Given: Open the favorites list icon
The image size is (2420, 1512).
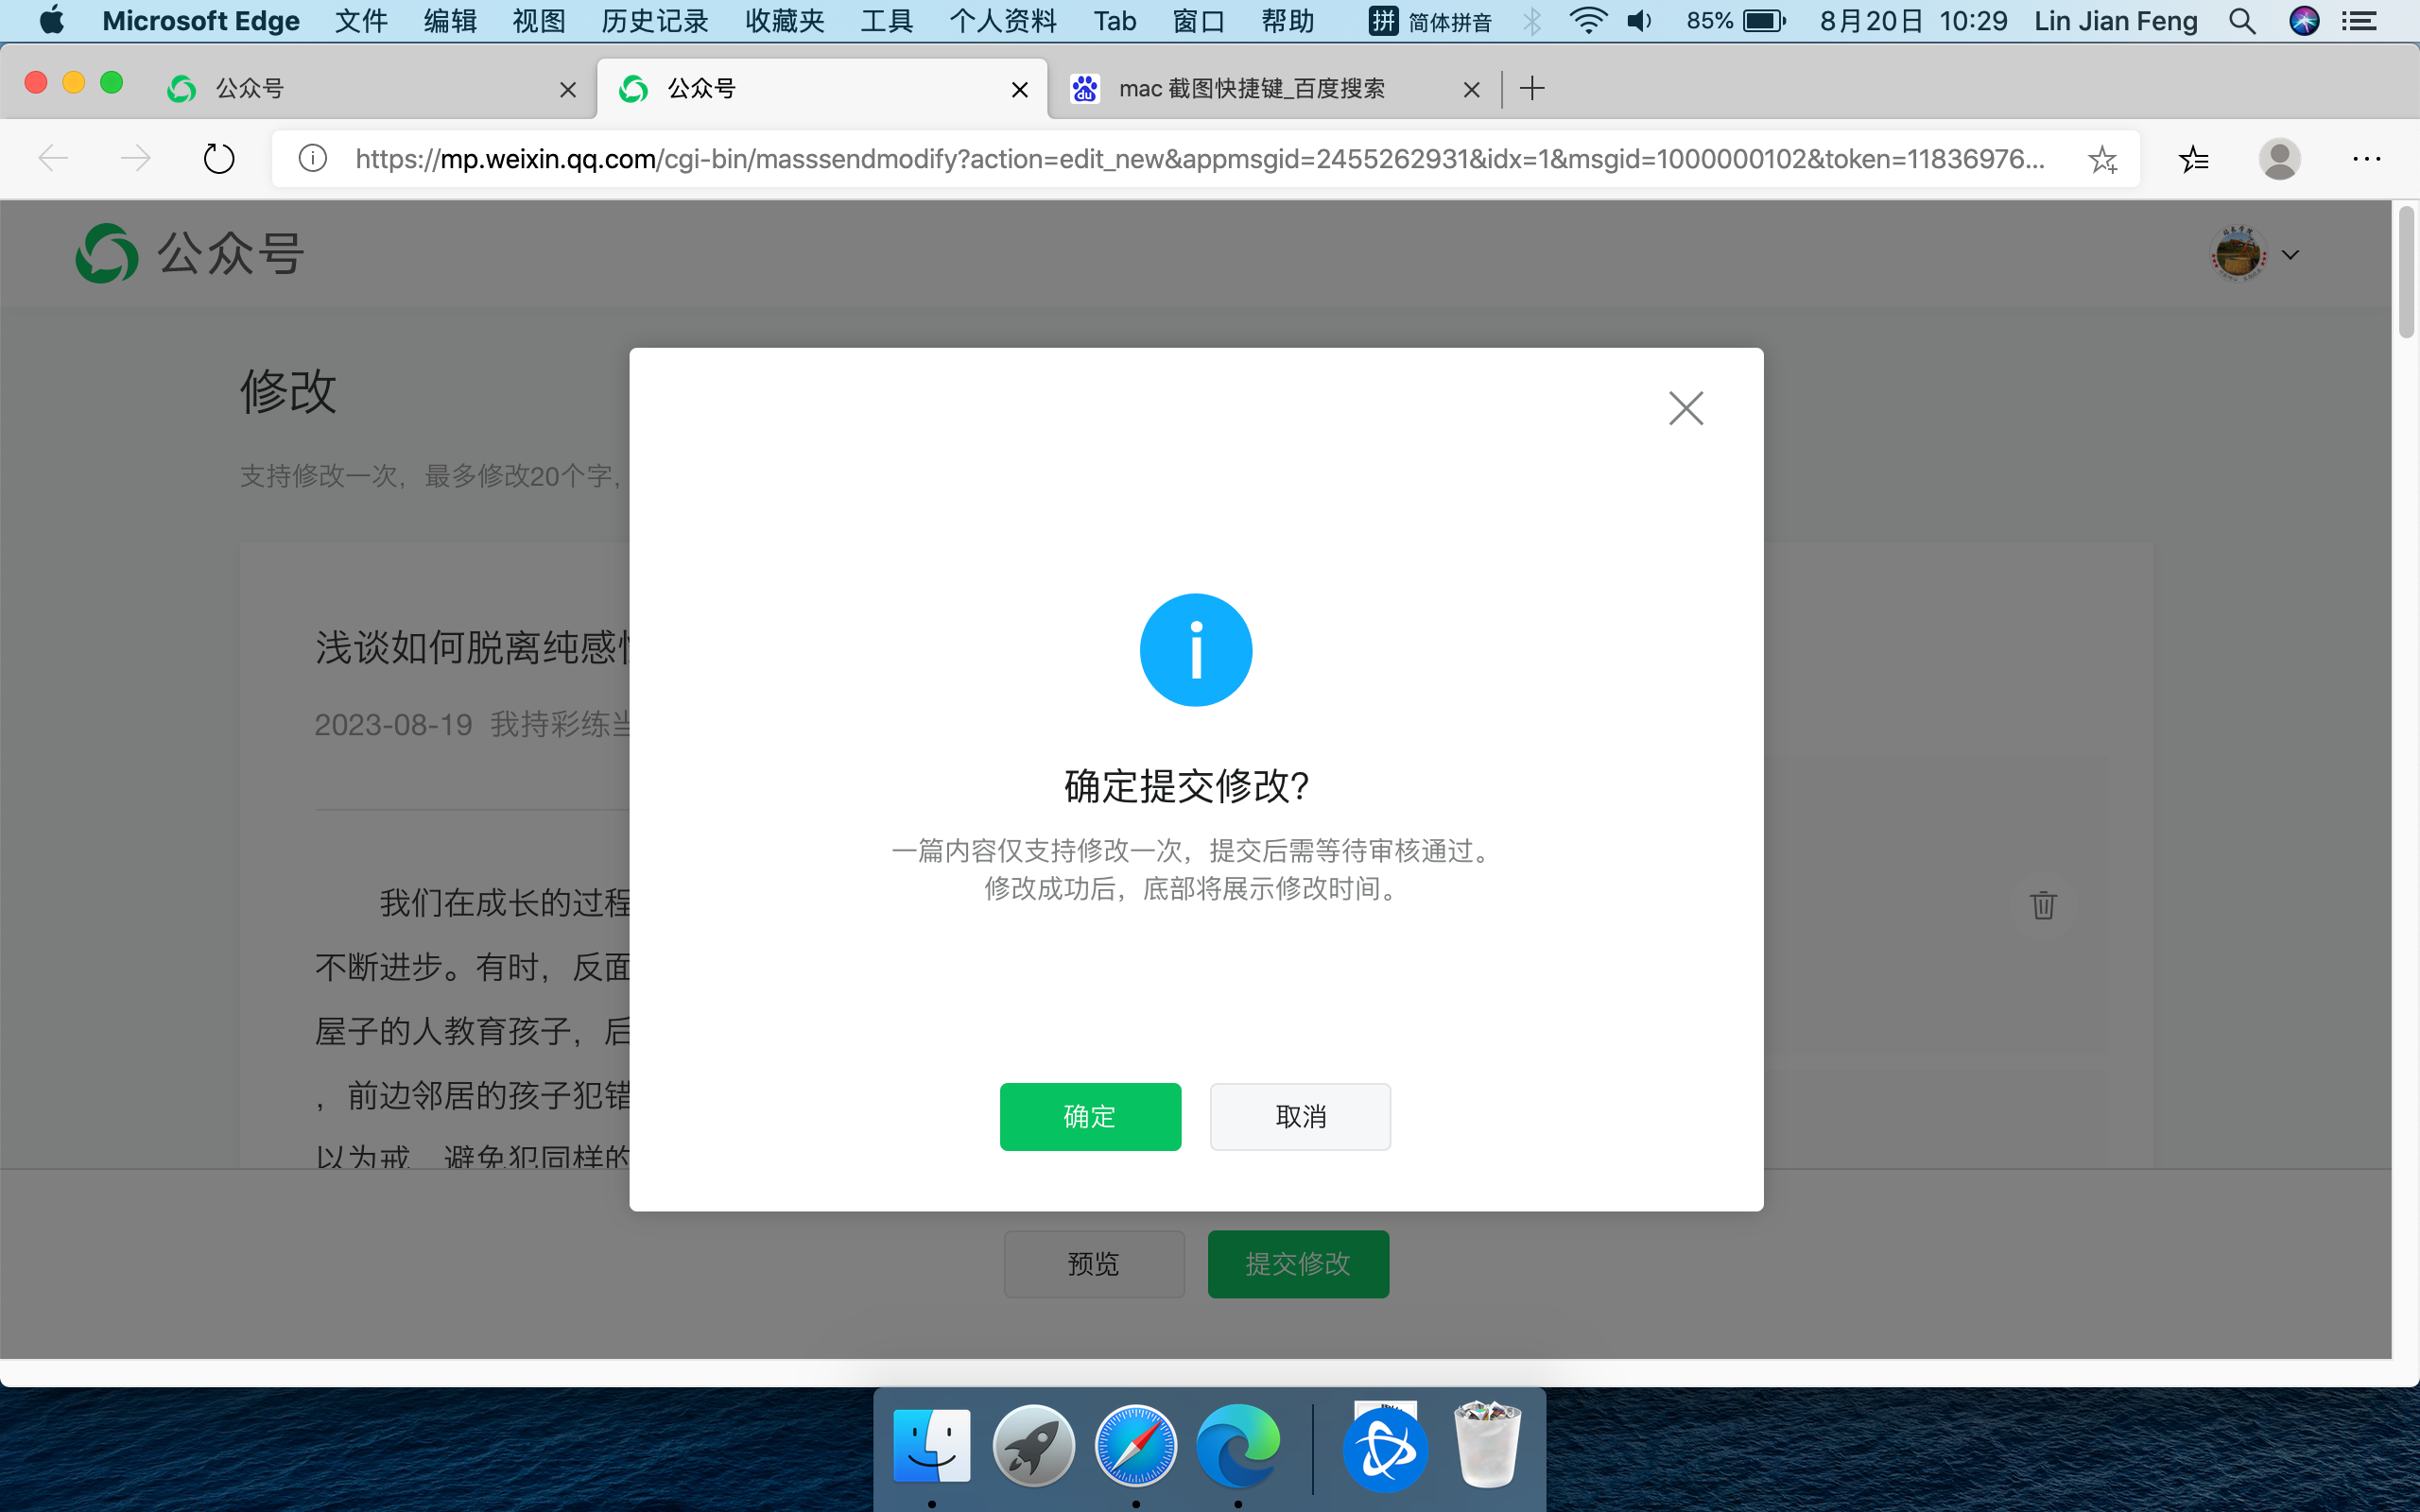Looking at the screenshot, I should tap(2193, 159).
